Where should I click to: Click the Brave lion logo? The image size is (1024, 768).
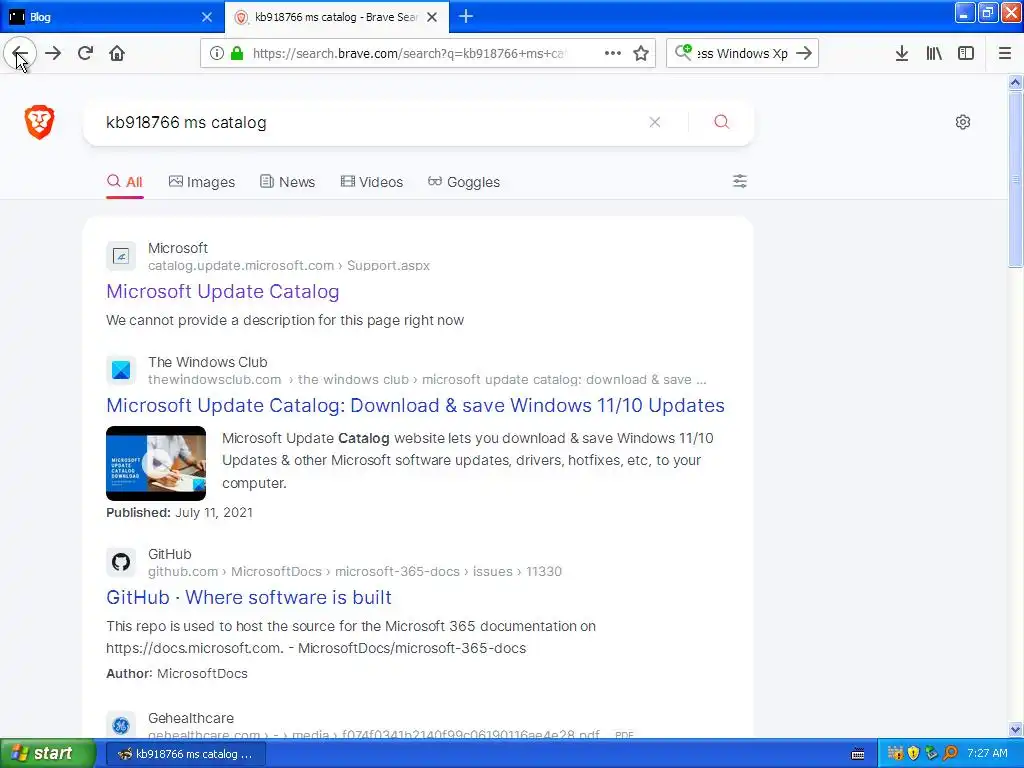[39, 122]
